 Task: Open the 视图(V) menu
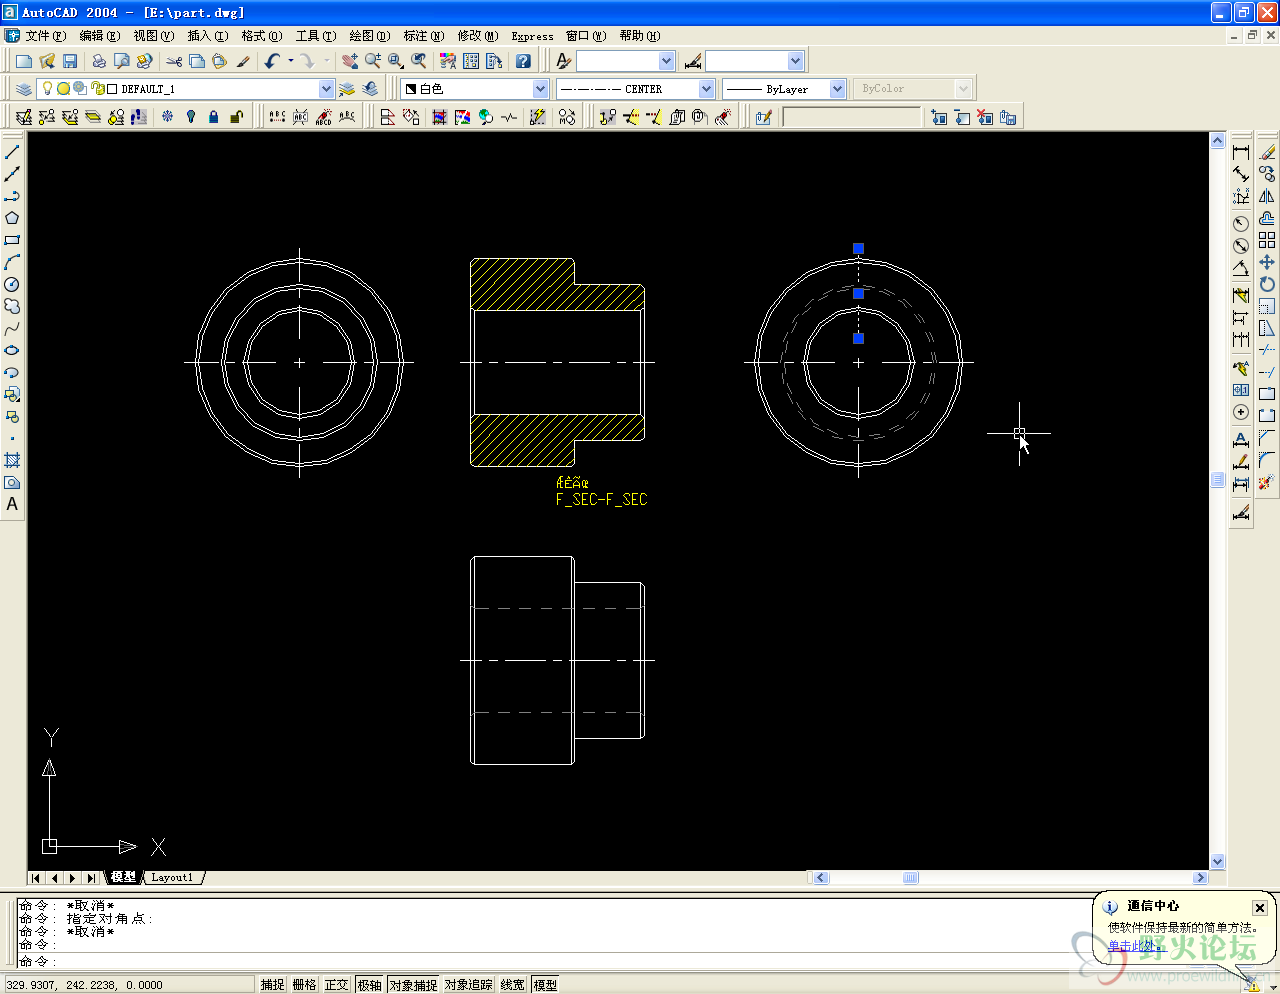point(154,36)
